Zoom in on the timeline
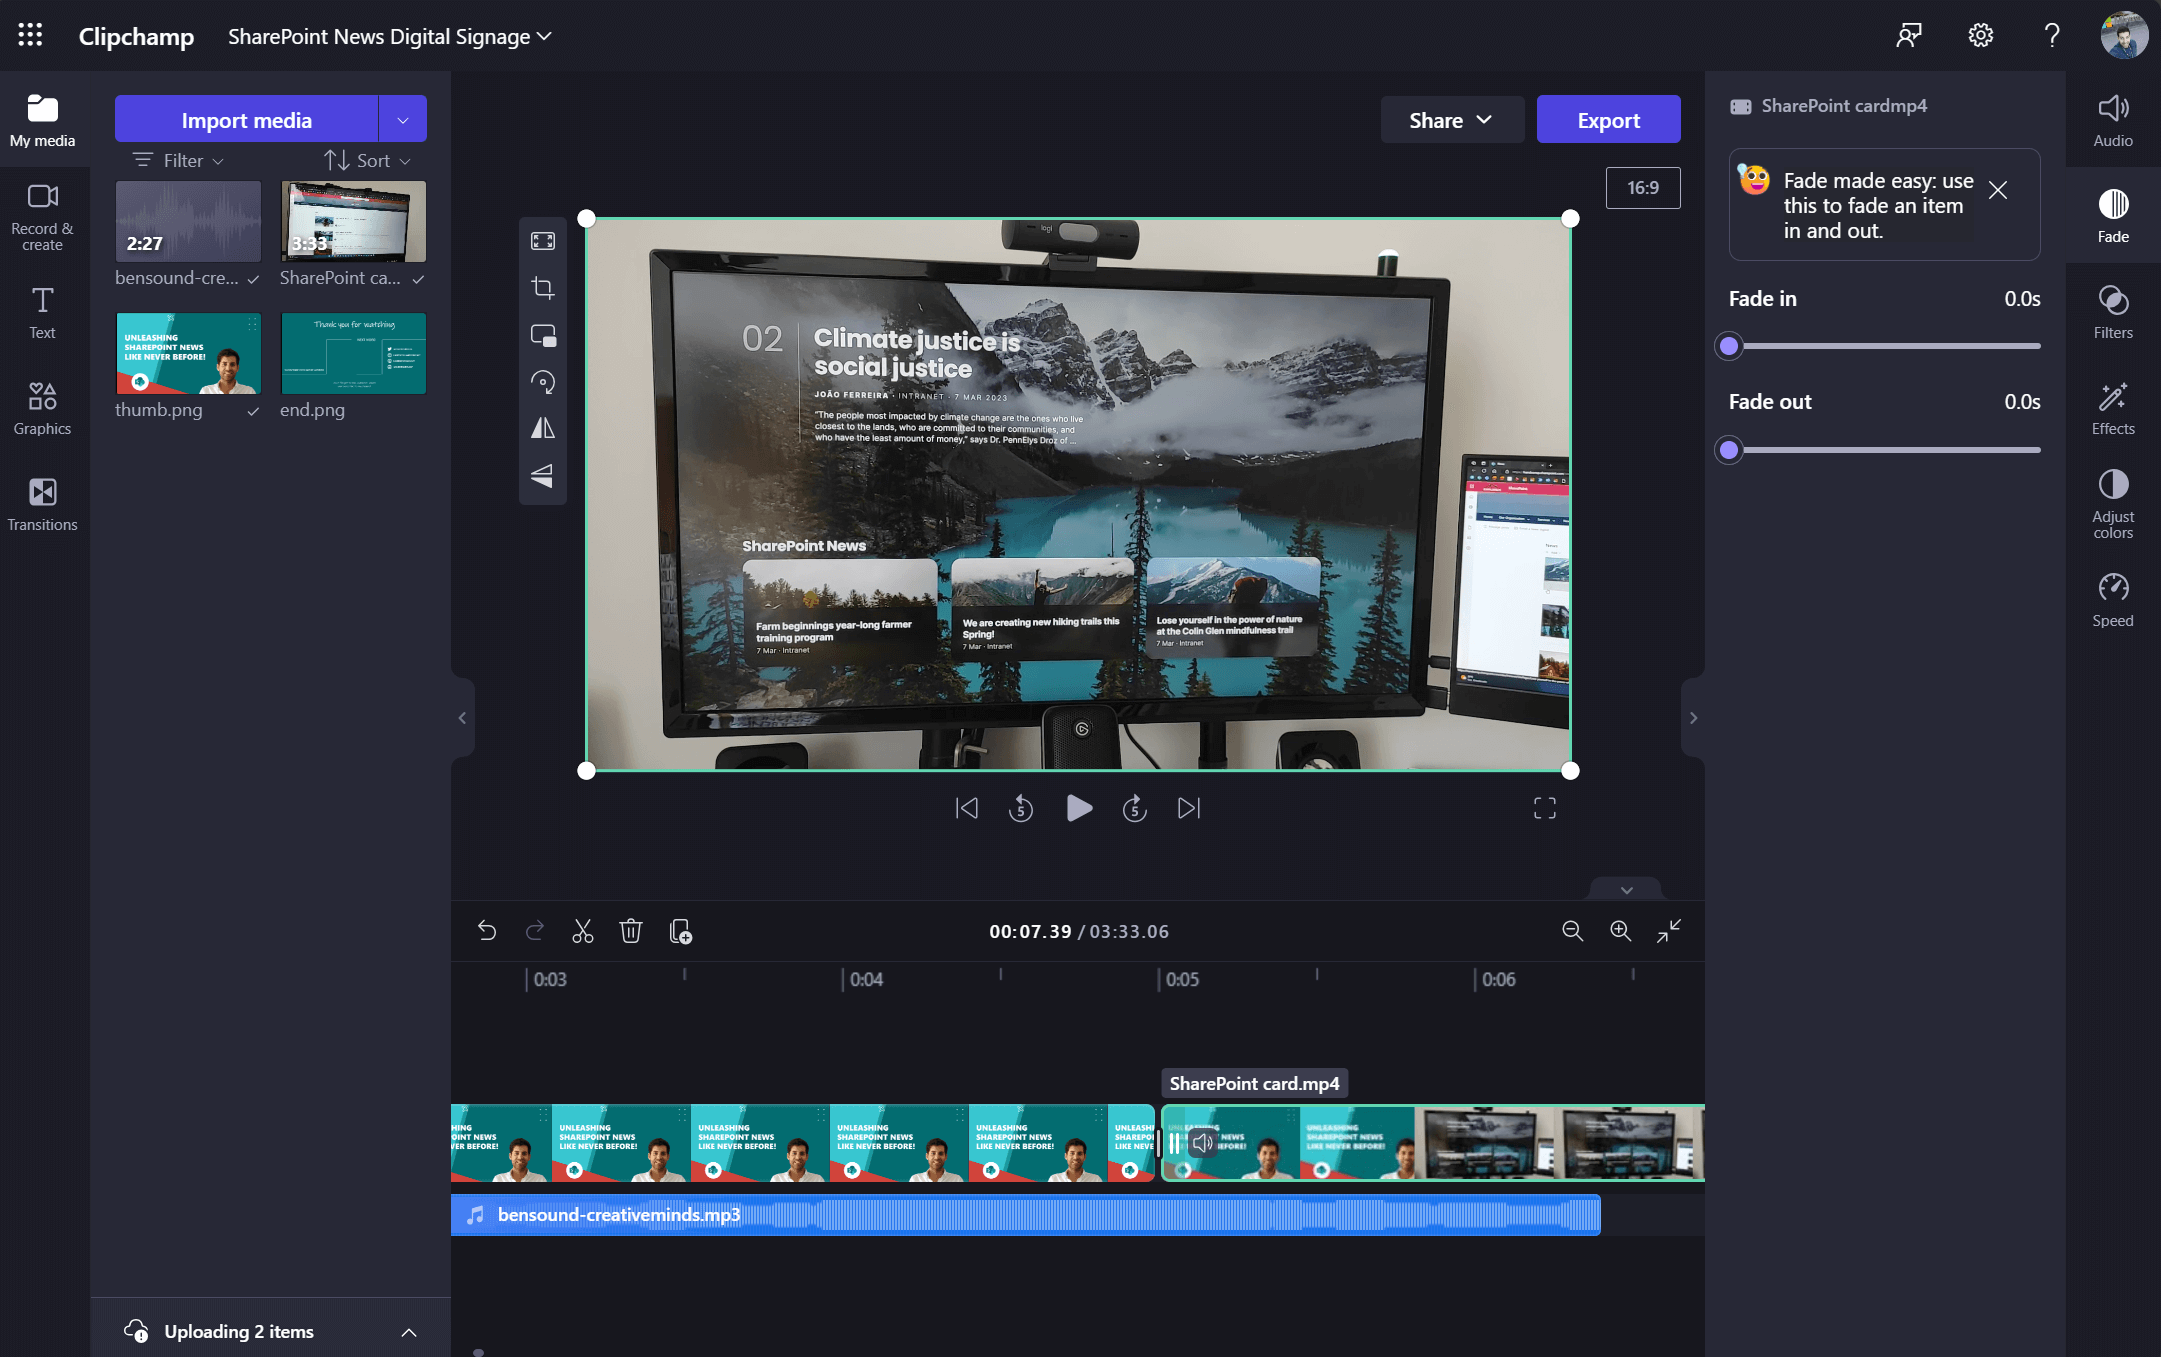 coord(1620,931)
